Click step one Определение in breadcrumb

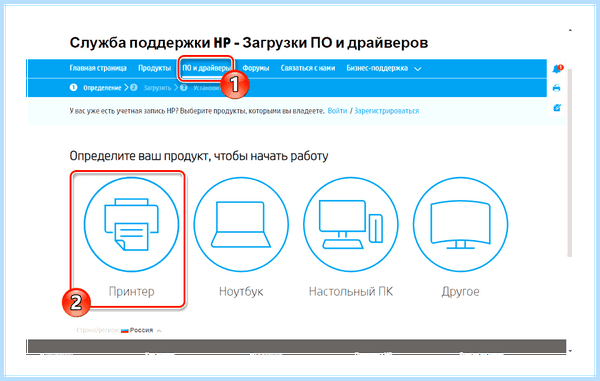click(x=95, y=88)
